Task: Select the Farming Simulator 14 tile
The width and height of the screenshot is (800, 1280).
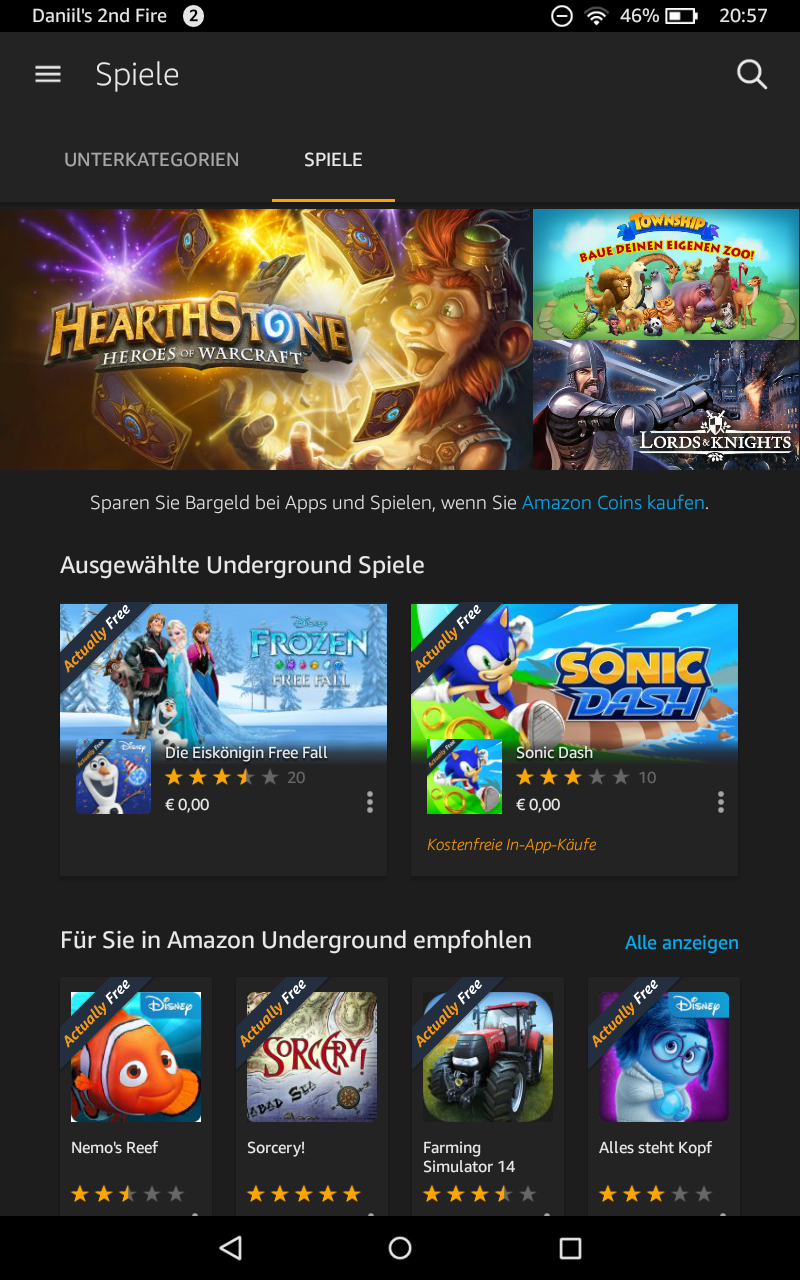Action: (488, 1097)
